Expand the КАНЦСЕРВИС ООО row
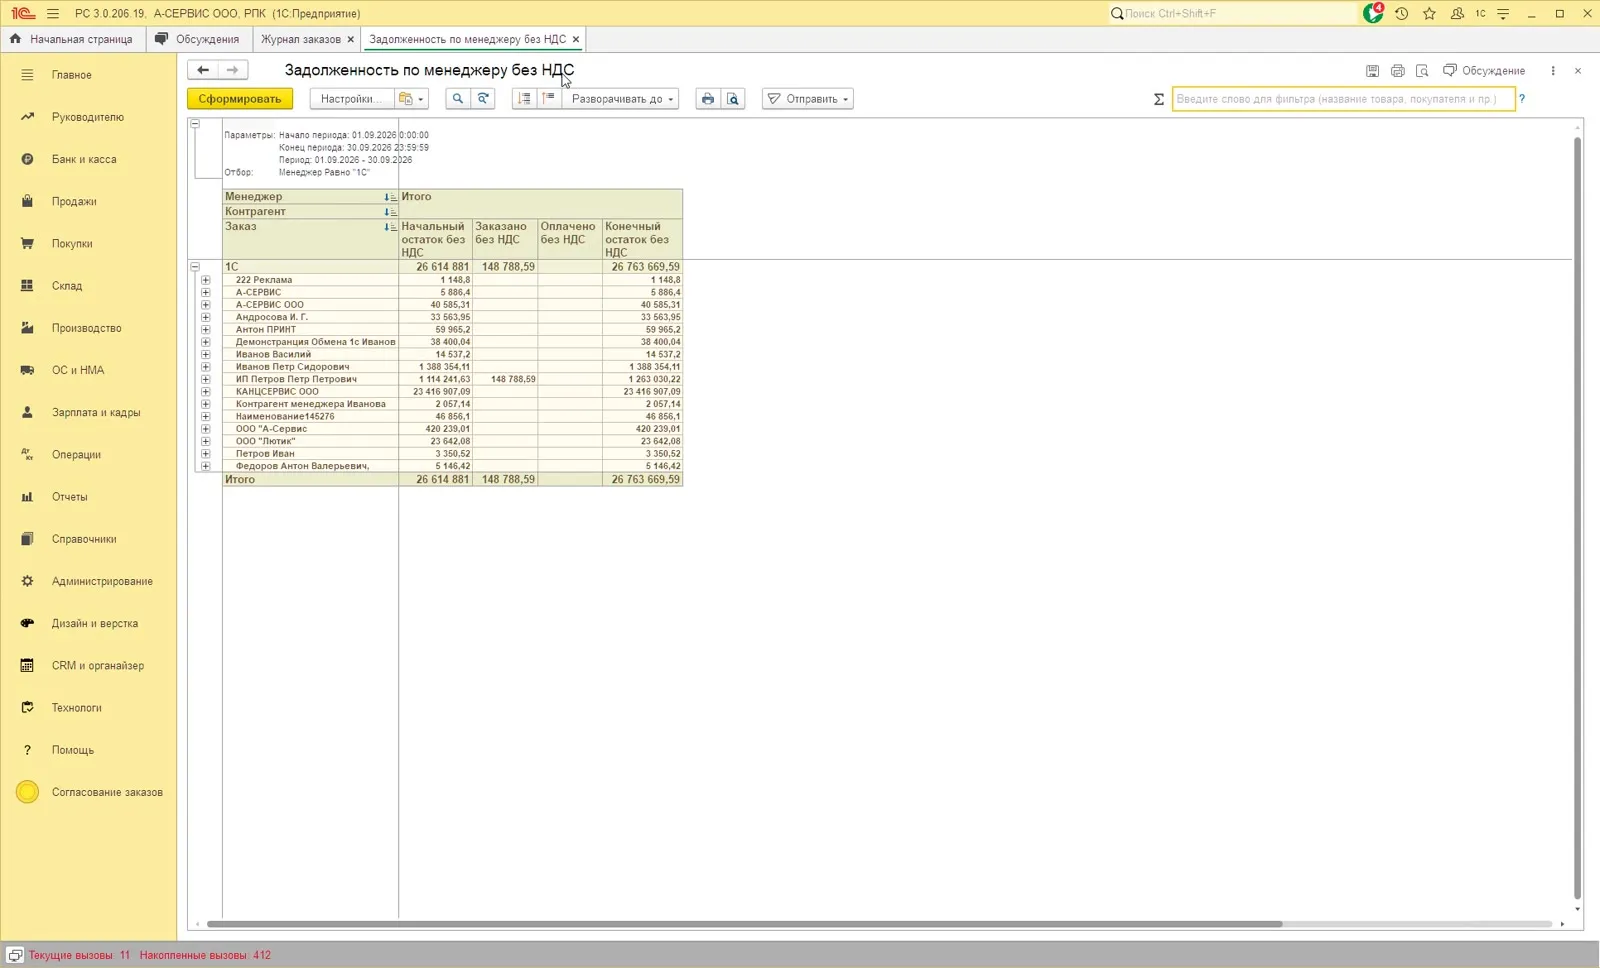Image resolution: width=1600 pixels, height=968 pixels. click(x=206, y=392)
